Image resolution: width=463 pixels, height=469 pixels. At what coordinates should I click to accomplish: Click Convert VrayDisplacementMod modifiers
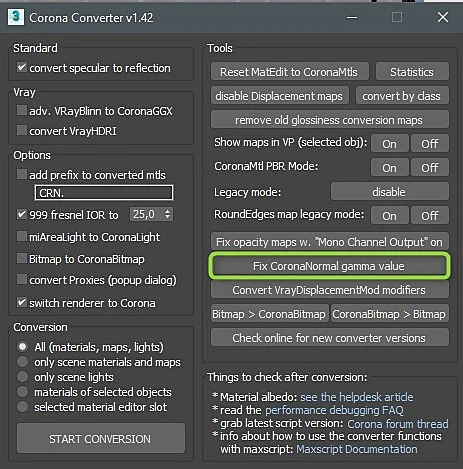(330, 290)
